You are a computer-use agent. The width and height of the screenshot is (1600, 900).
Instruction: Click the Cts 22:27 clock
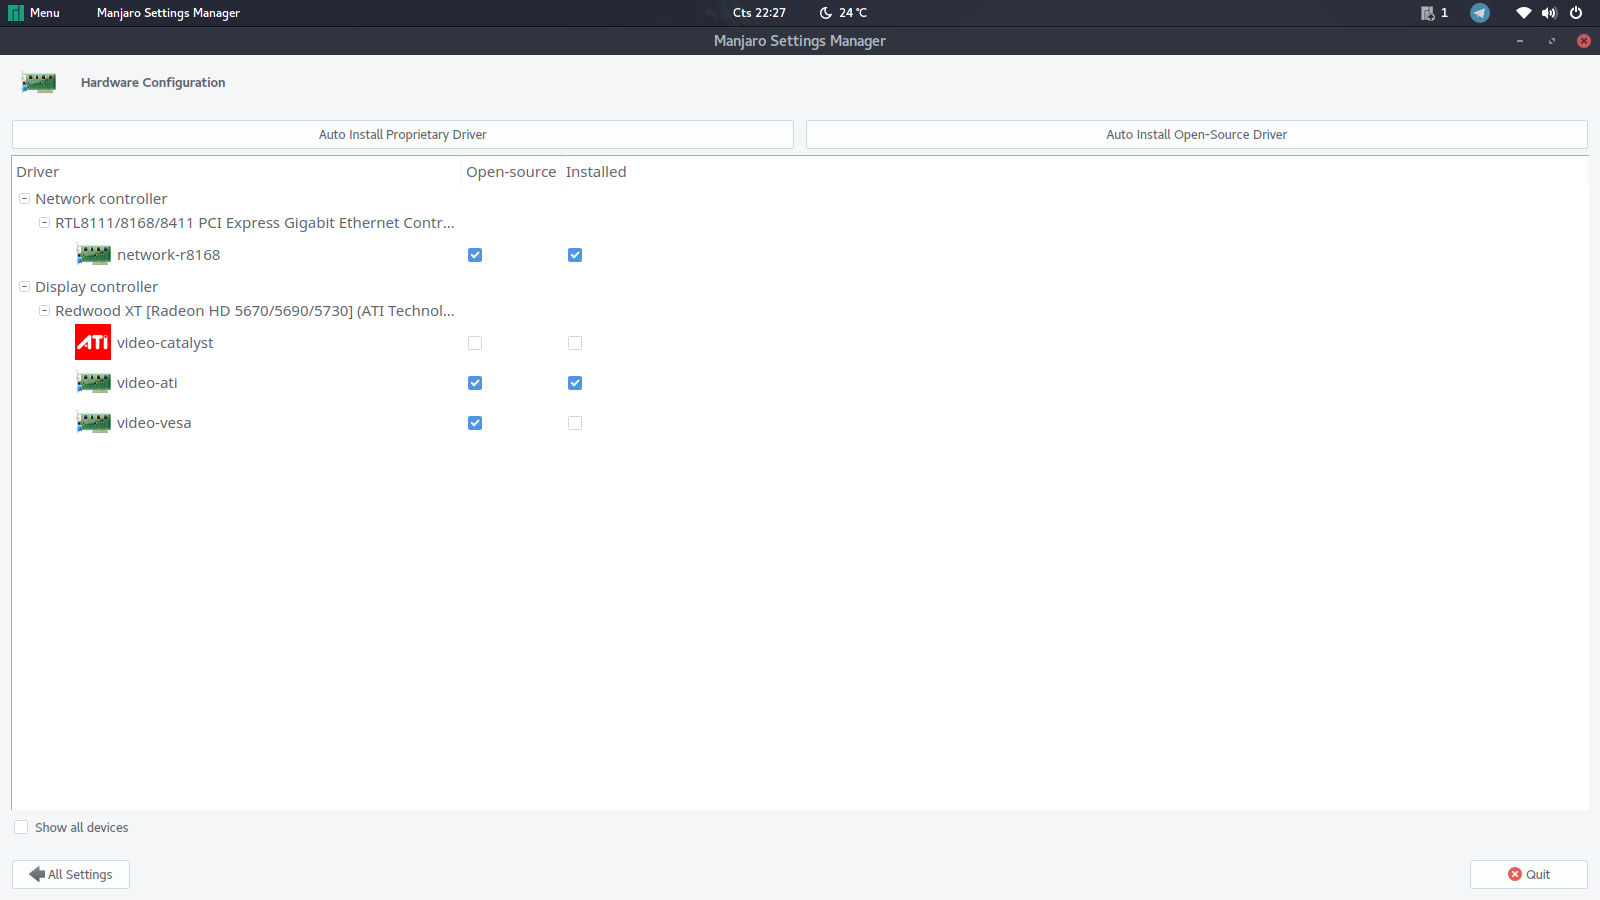(x=759, y=13)
